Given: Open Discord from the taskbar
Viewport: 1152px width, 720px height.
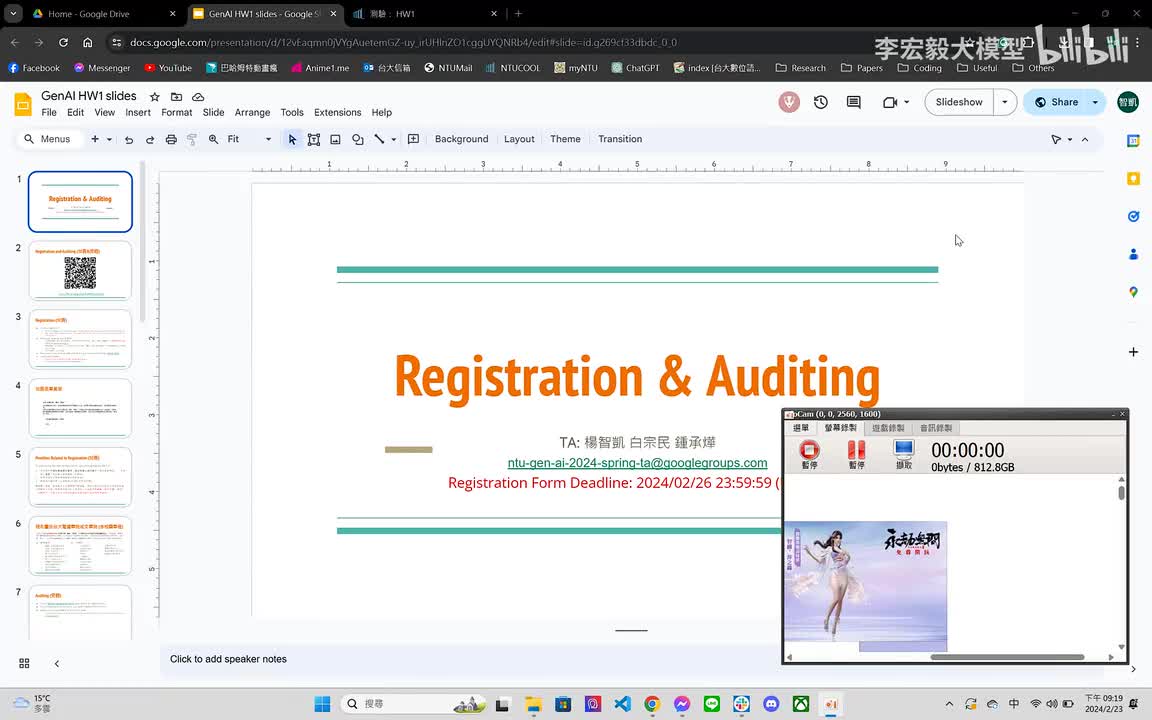Looking at the screenshot, I should (771, 704).
